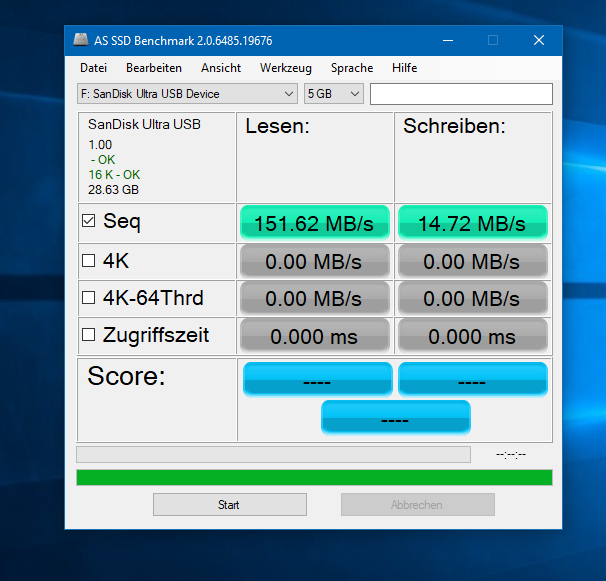The image size is (606, 581).
Task: Click the empty text field beside 5 GB
Action: pyautogui.click(x=461, y=94)
